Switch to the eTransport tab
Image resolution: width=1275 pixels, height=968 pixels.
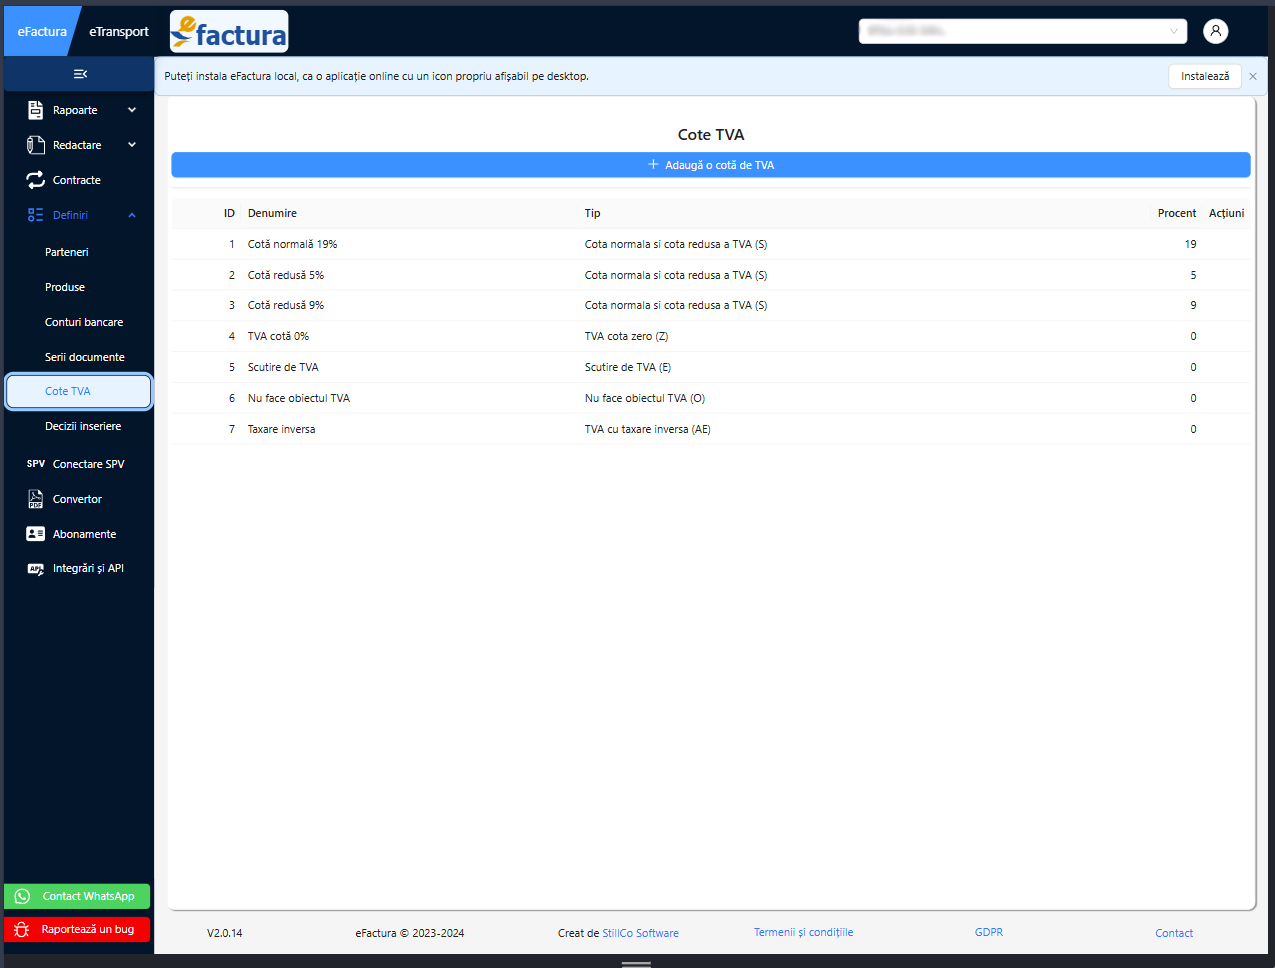[119, 31]
